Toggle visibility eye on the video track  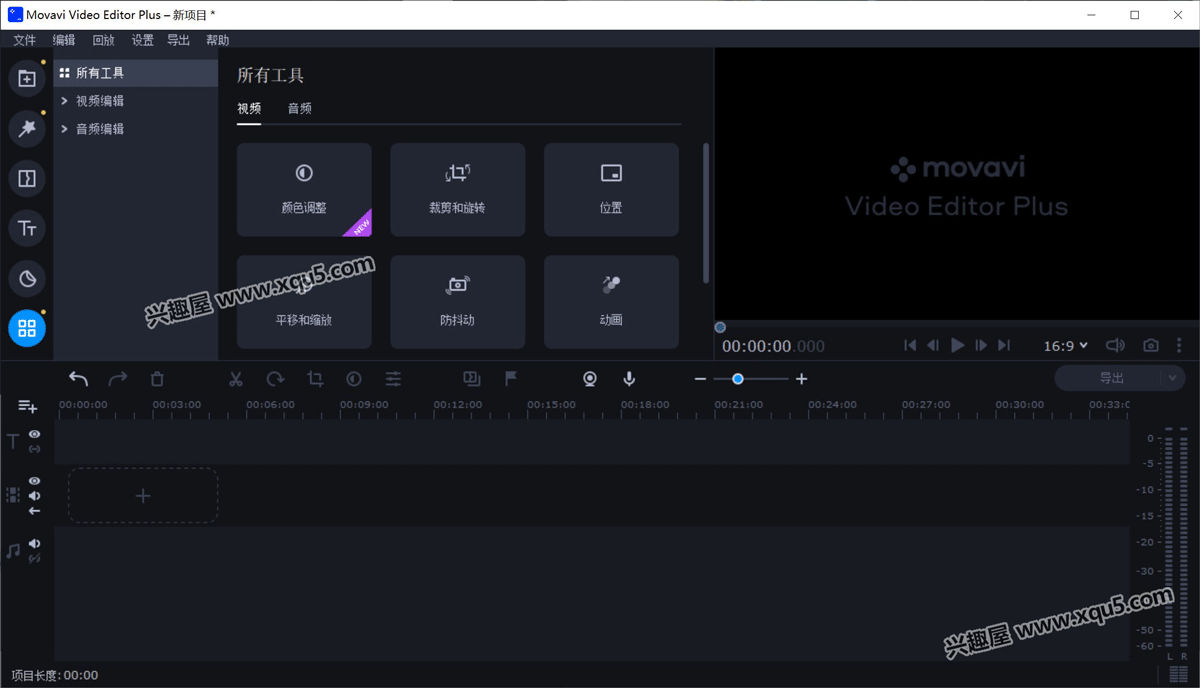point(35,481)
